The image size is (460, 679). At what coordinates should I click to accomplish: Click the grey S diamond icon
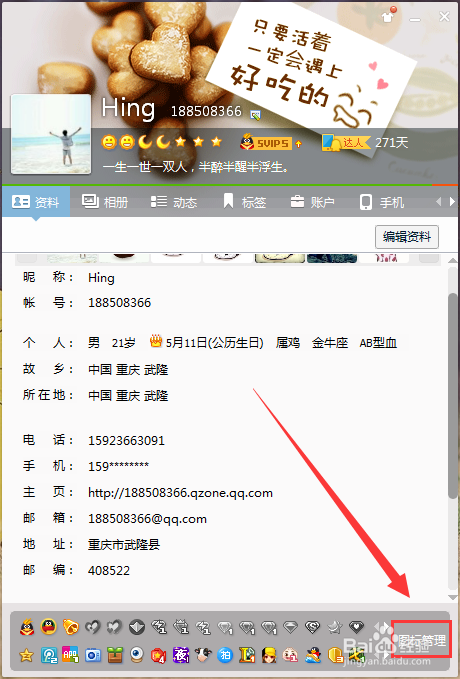(x=312, y=627)
